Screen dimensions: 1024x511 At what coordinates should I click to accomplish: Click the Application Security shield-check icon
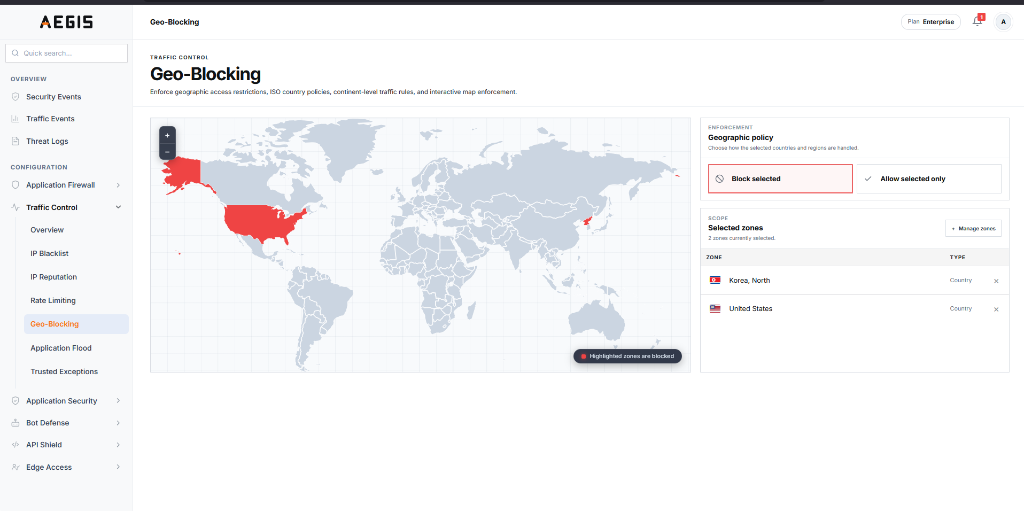16,401
